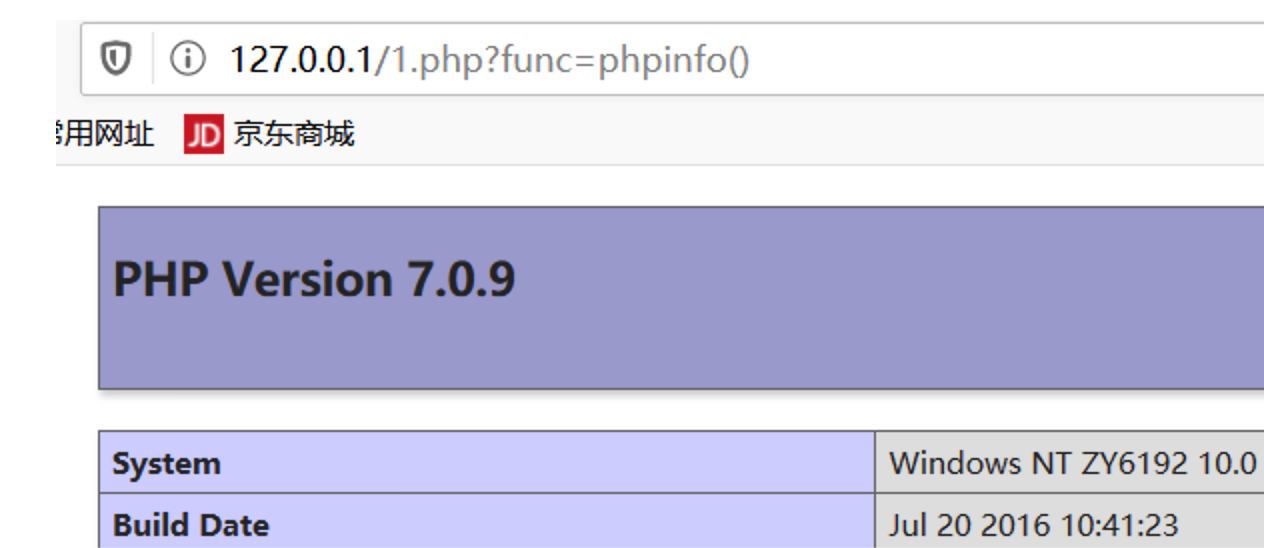This screenshot has width=1264, height=548.
Task: Open site information via the info icon
Action: tap(186, 60)
